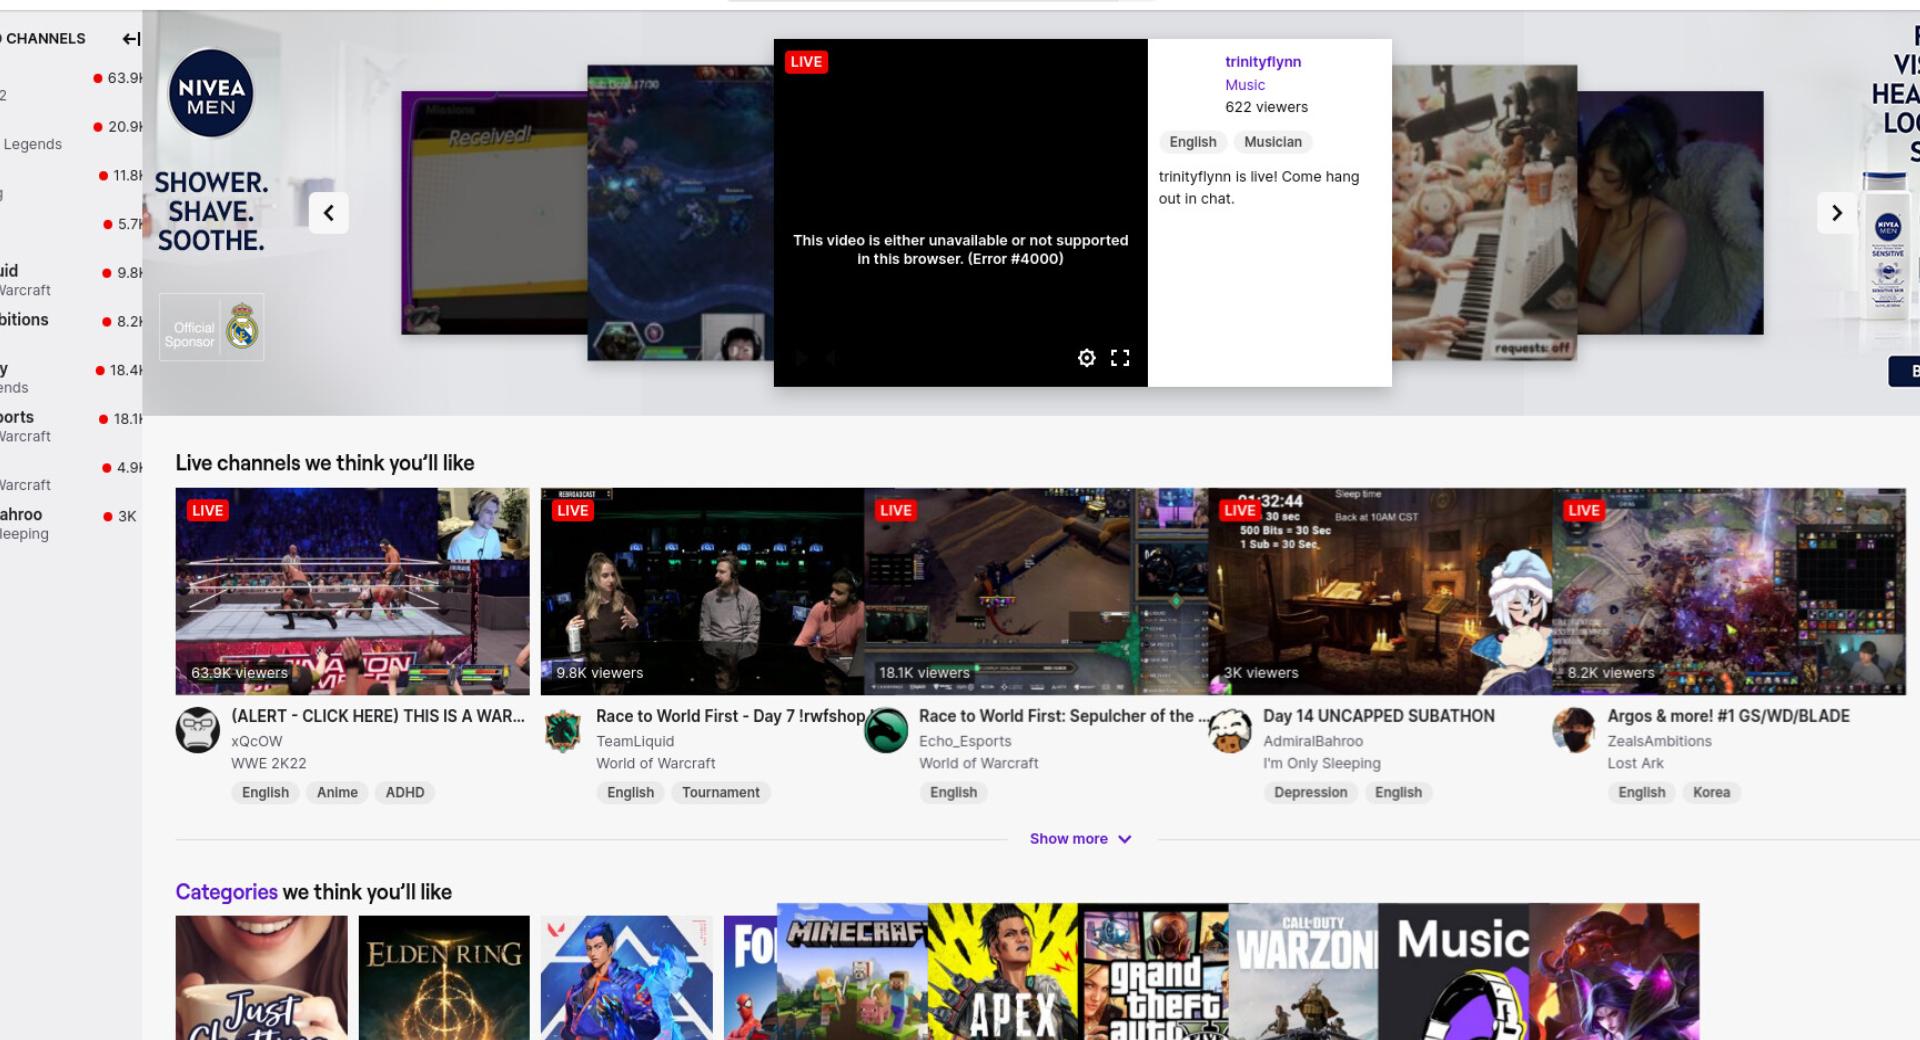Open TeamLiquid channel avatar

563,730
